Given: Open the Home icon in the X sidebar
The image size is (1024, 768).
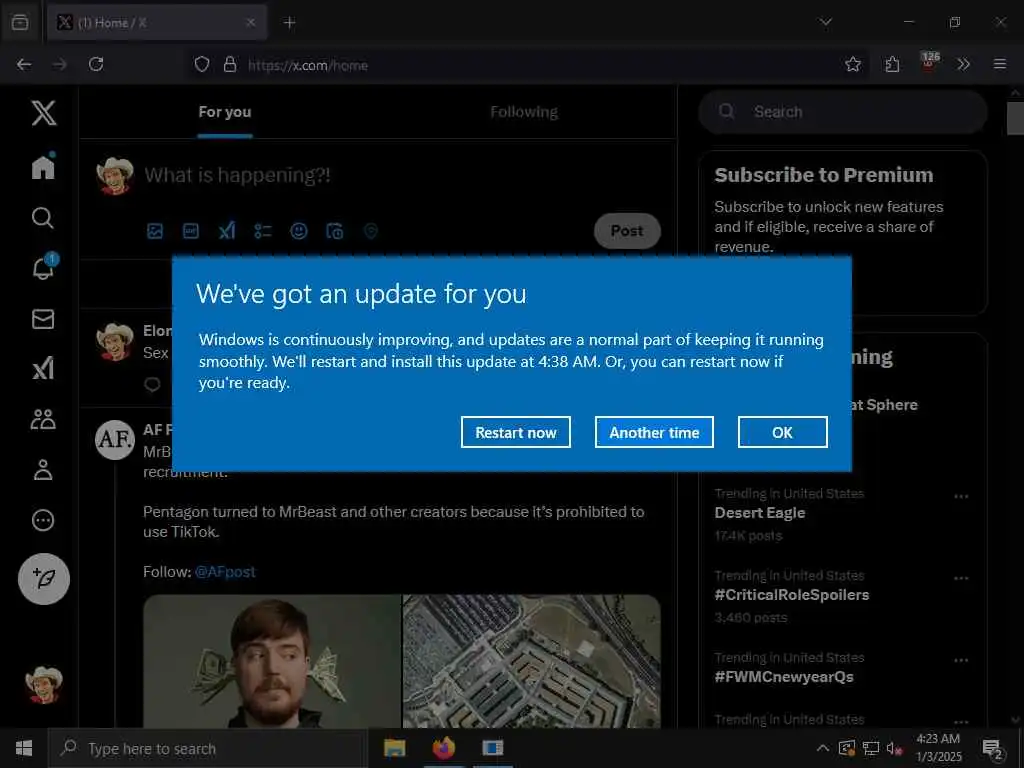Looking at the screenshot, I should click(x=43, y=167).
